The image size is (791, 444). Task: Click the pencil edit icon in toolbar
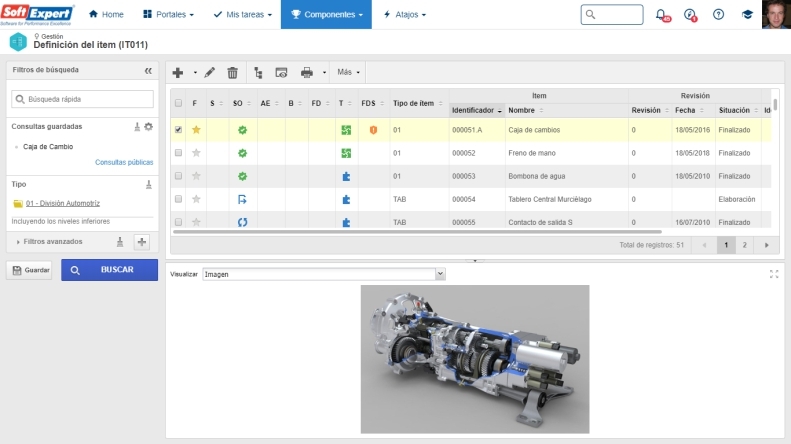click(209, 72)
